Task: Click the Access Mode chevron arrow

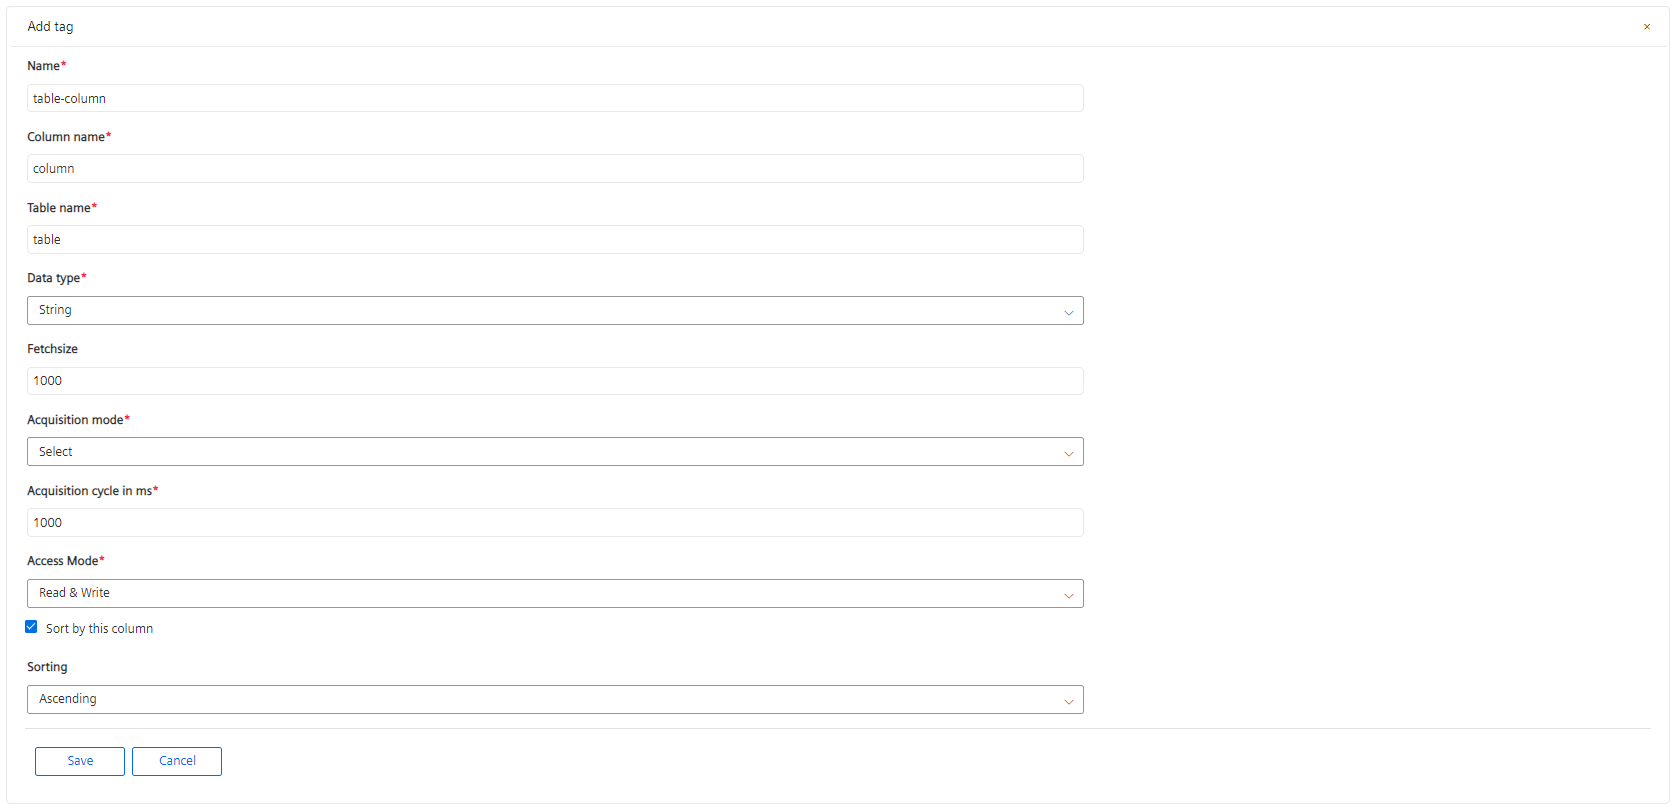Action: (x=1068, y=595)
